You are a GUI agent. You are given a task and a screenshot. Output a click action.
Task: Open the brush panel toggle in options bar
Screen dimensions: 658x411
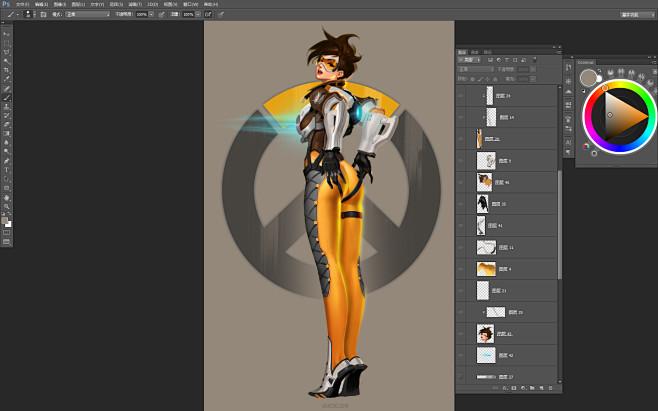tap(43, 14)
